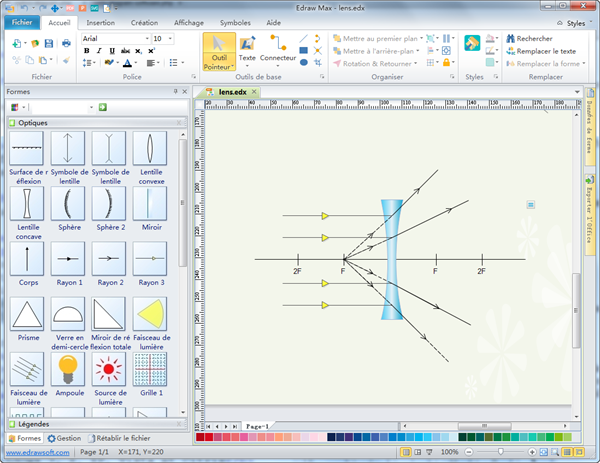
Task: Open the font size dropdown
Action: (x=171, y=38)
